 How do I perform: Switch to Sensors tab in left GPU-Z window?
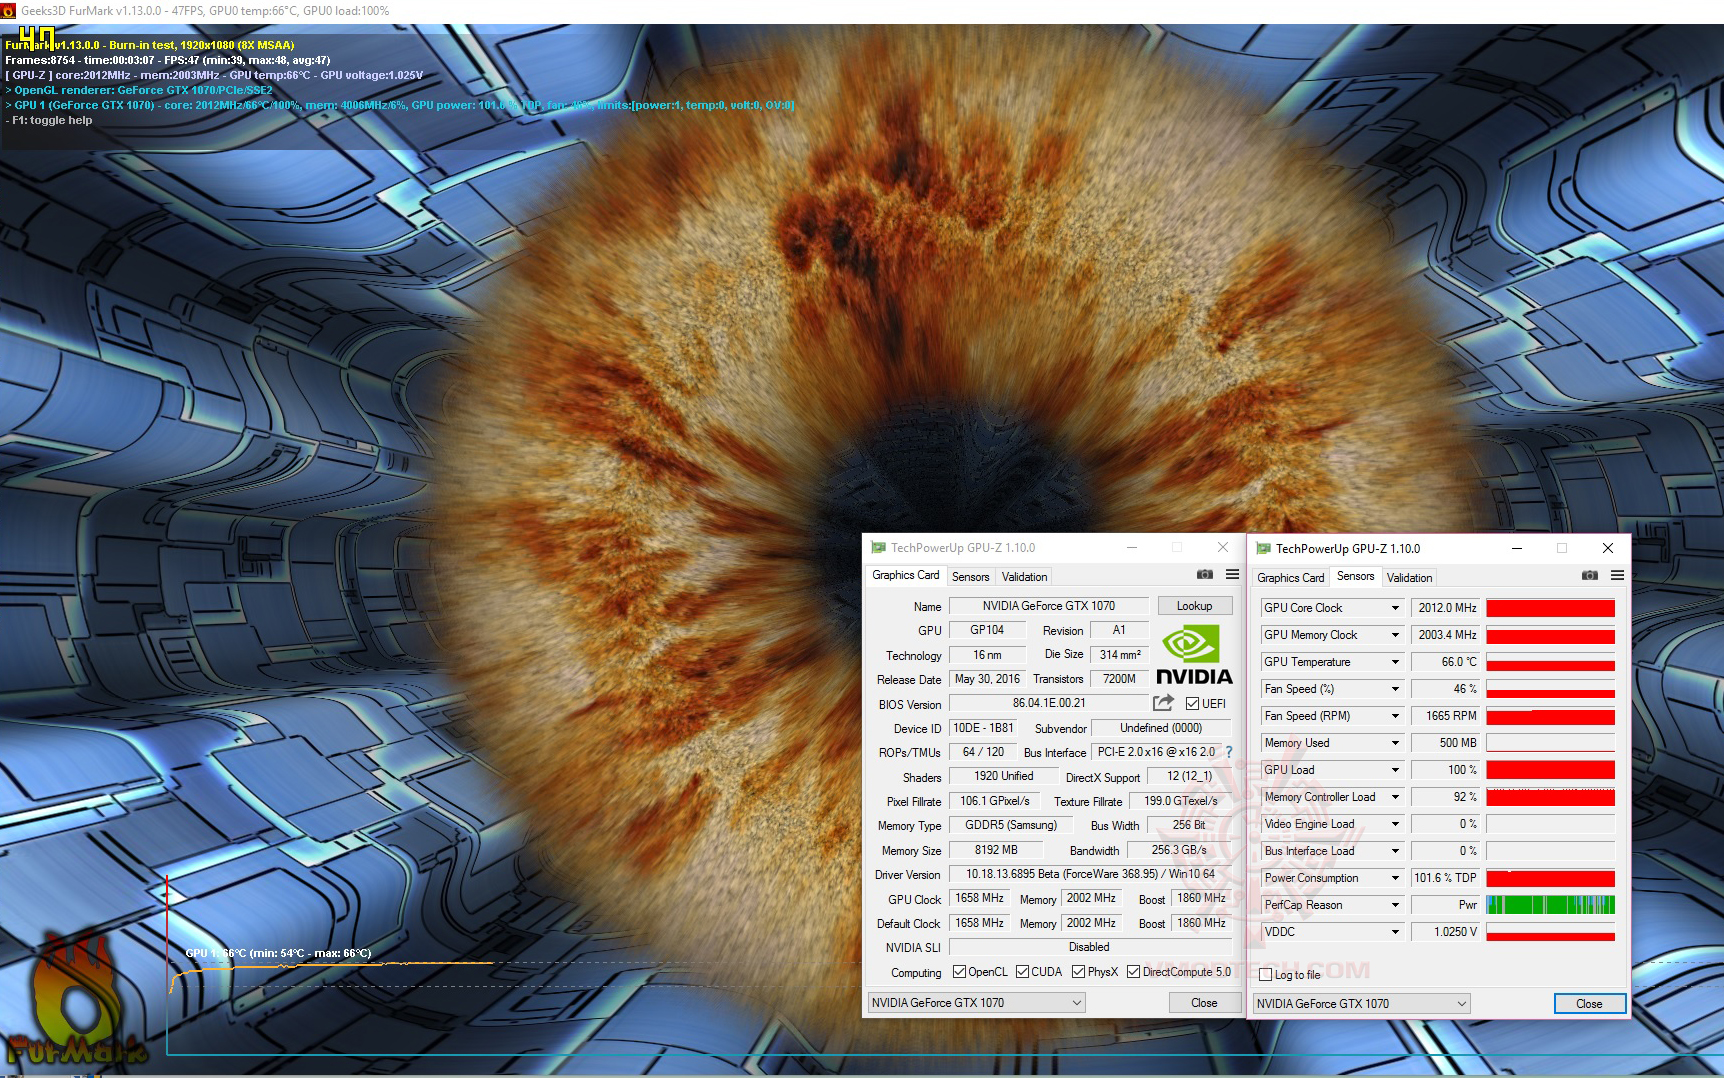click(x=970, y=577)
